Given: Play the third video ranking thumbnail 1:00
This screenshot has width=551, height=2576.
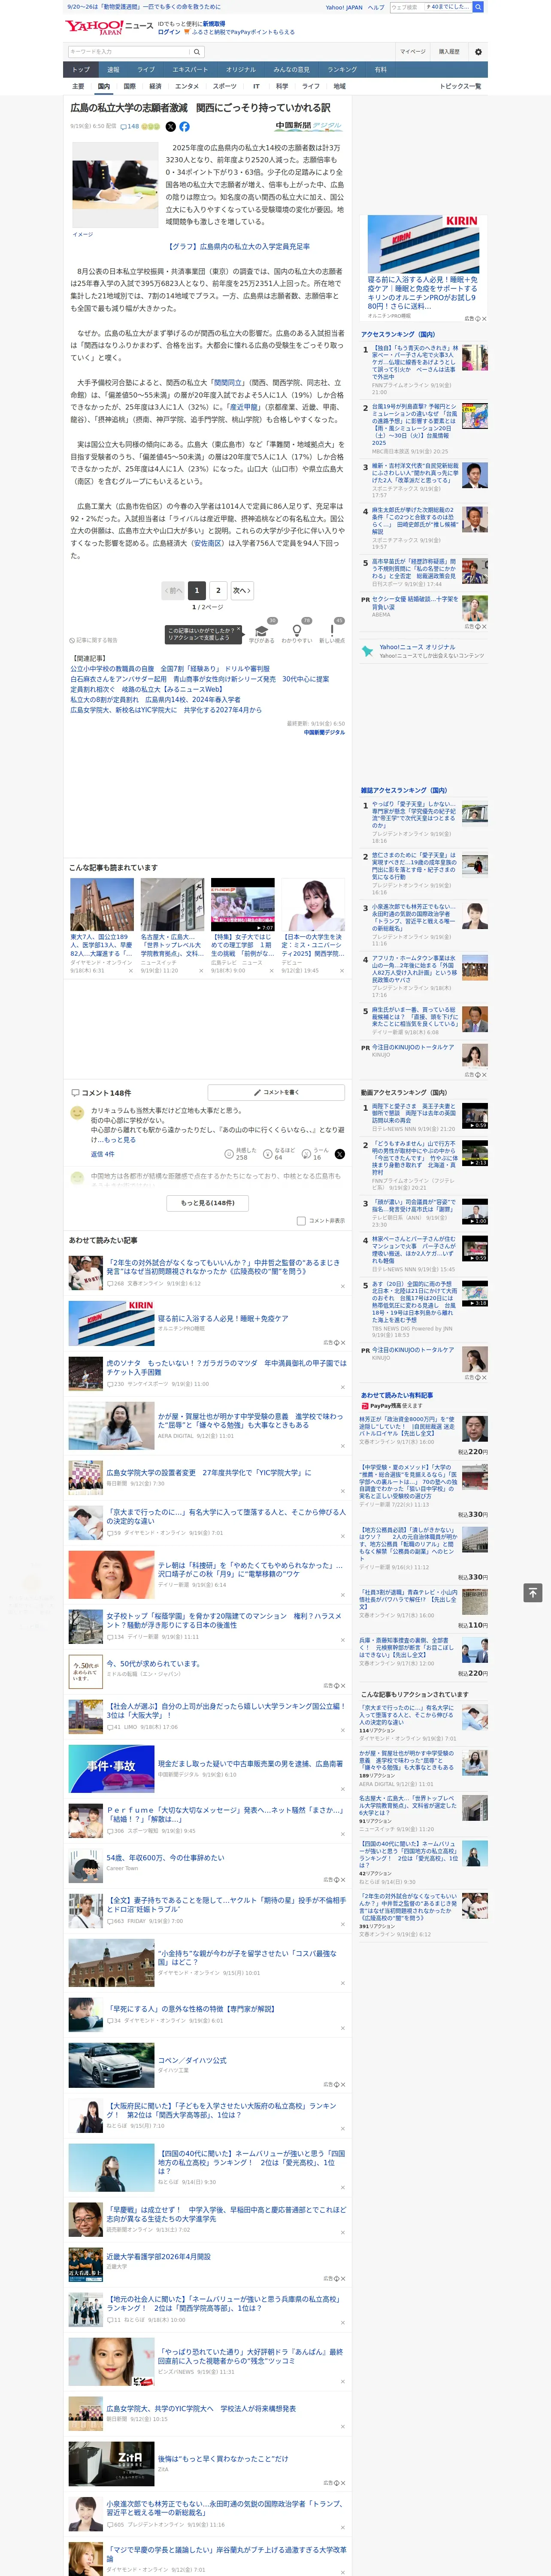Looking at the screenshot, I should coord(475,1212).
